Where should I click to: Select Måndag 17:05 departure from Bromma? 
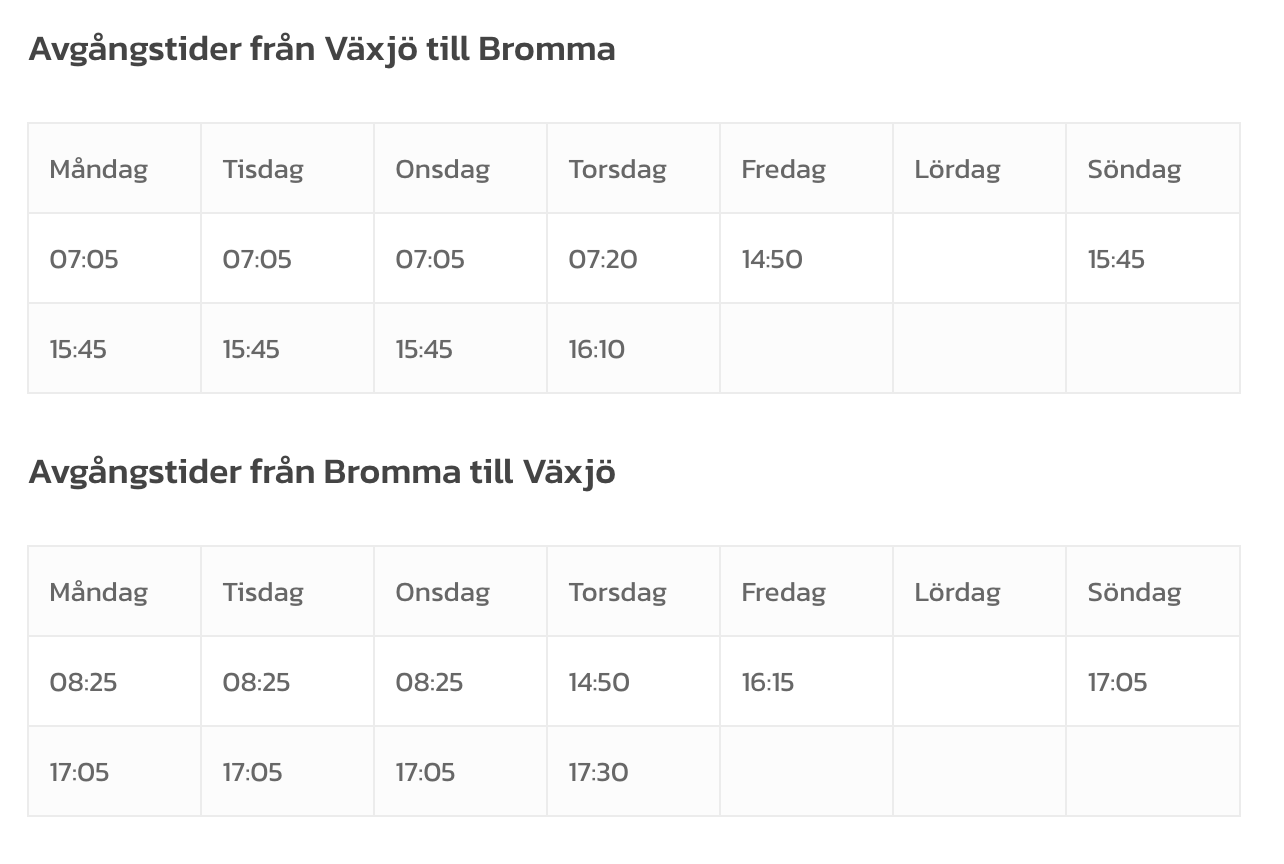point(79,773)
